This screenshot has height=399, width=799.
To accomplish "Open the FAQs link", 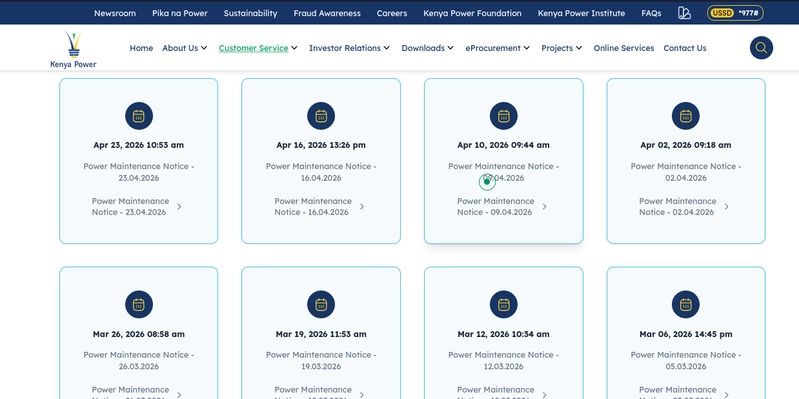I will coord(651,13).
